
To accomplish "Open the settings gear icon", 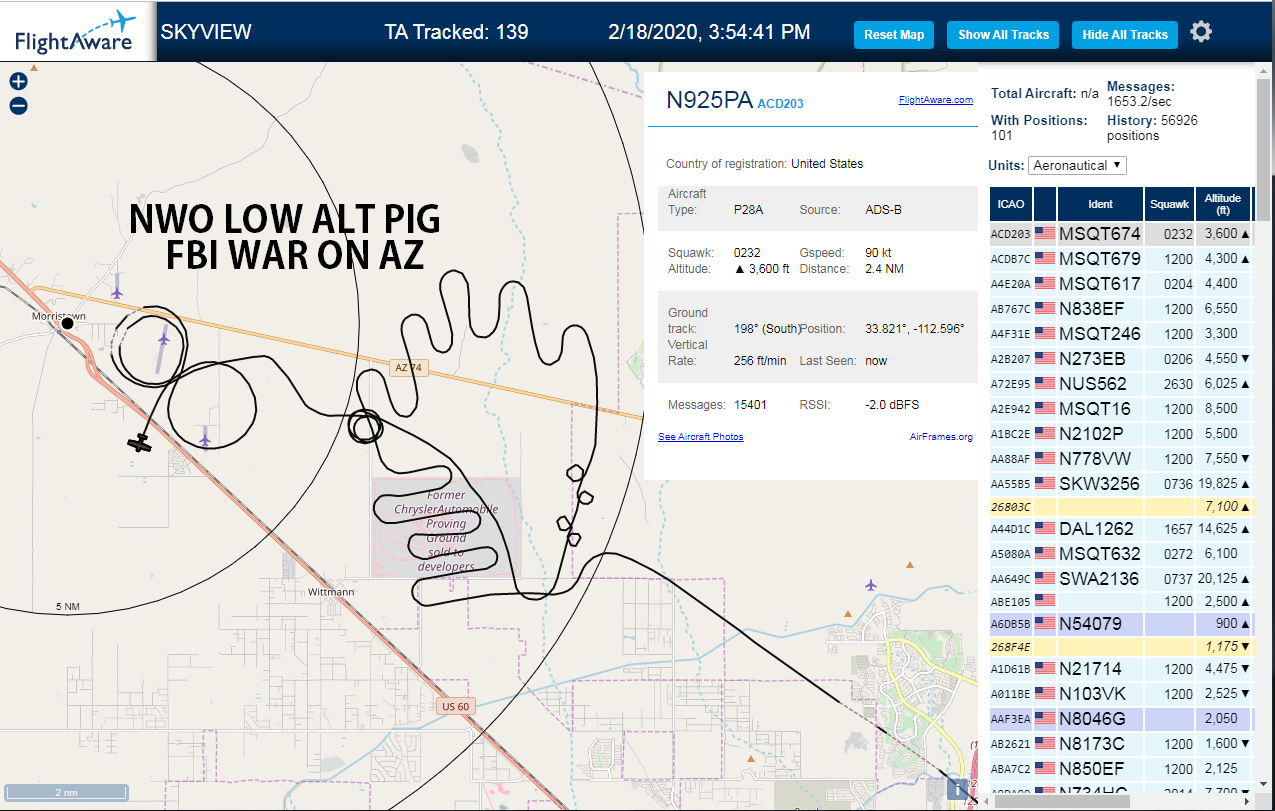I will coord(1201,32).
